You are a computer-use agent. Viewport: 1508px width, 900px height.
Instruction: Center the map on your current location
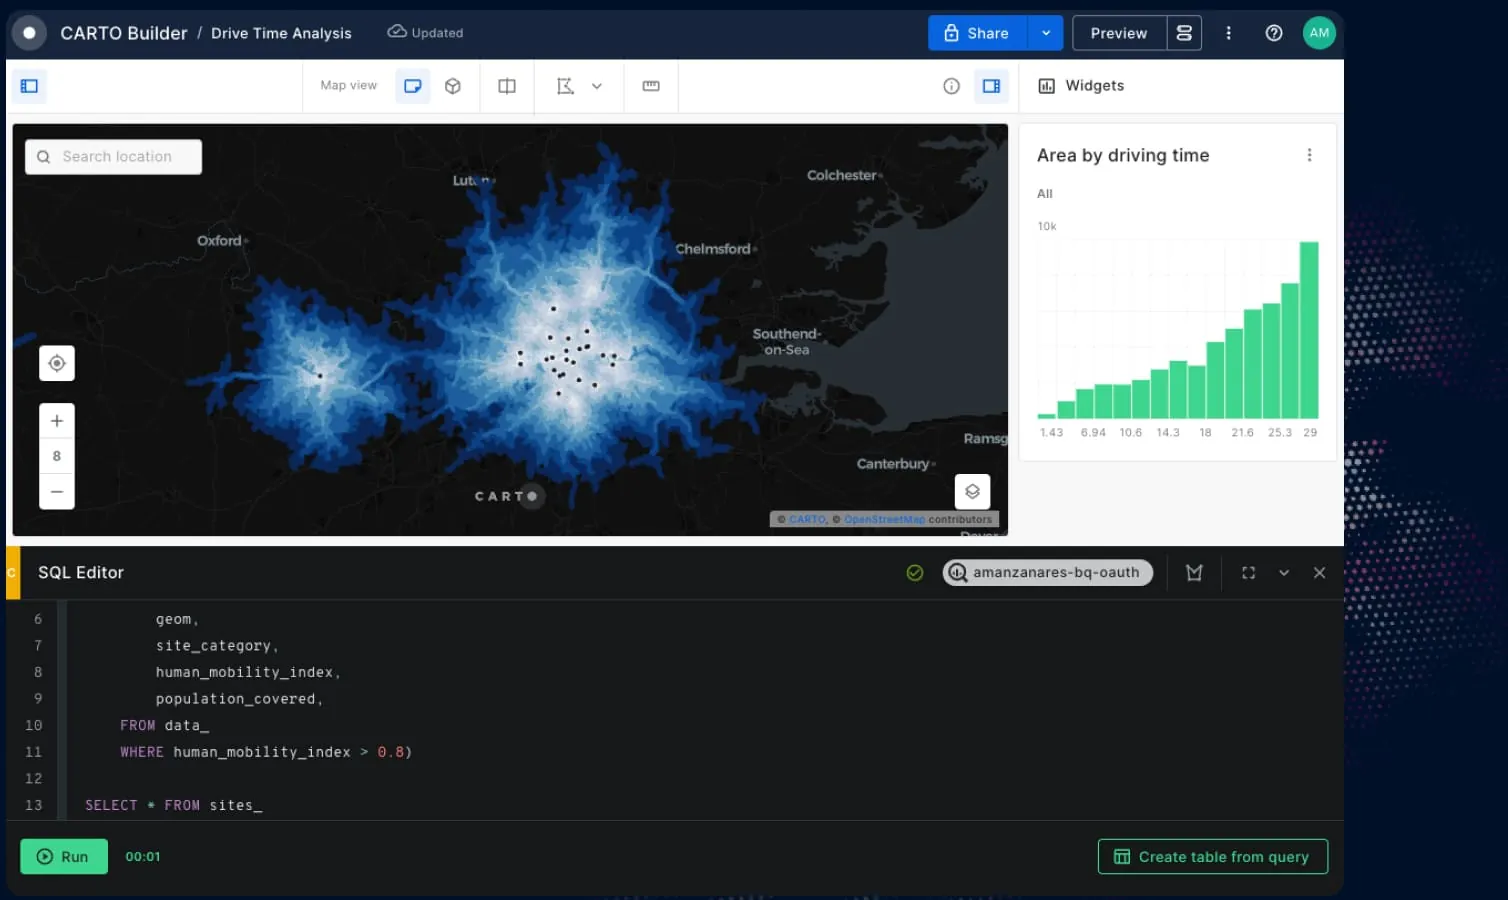pos(57,363)
